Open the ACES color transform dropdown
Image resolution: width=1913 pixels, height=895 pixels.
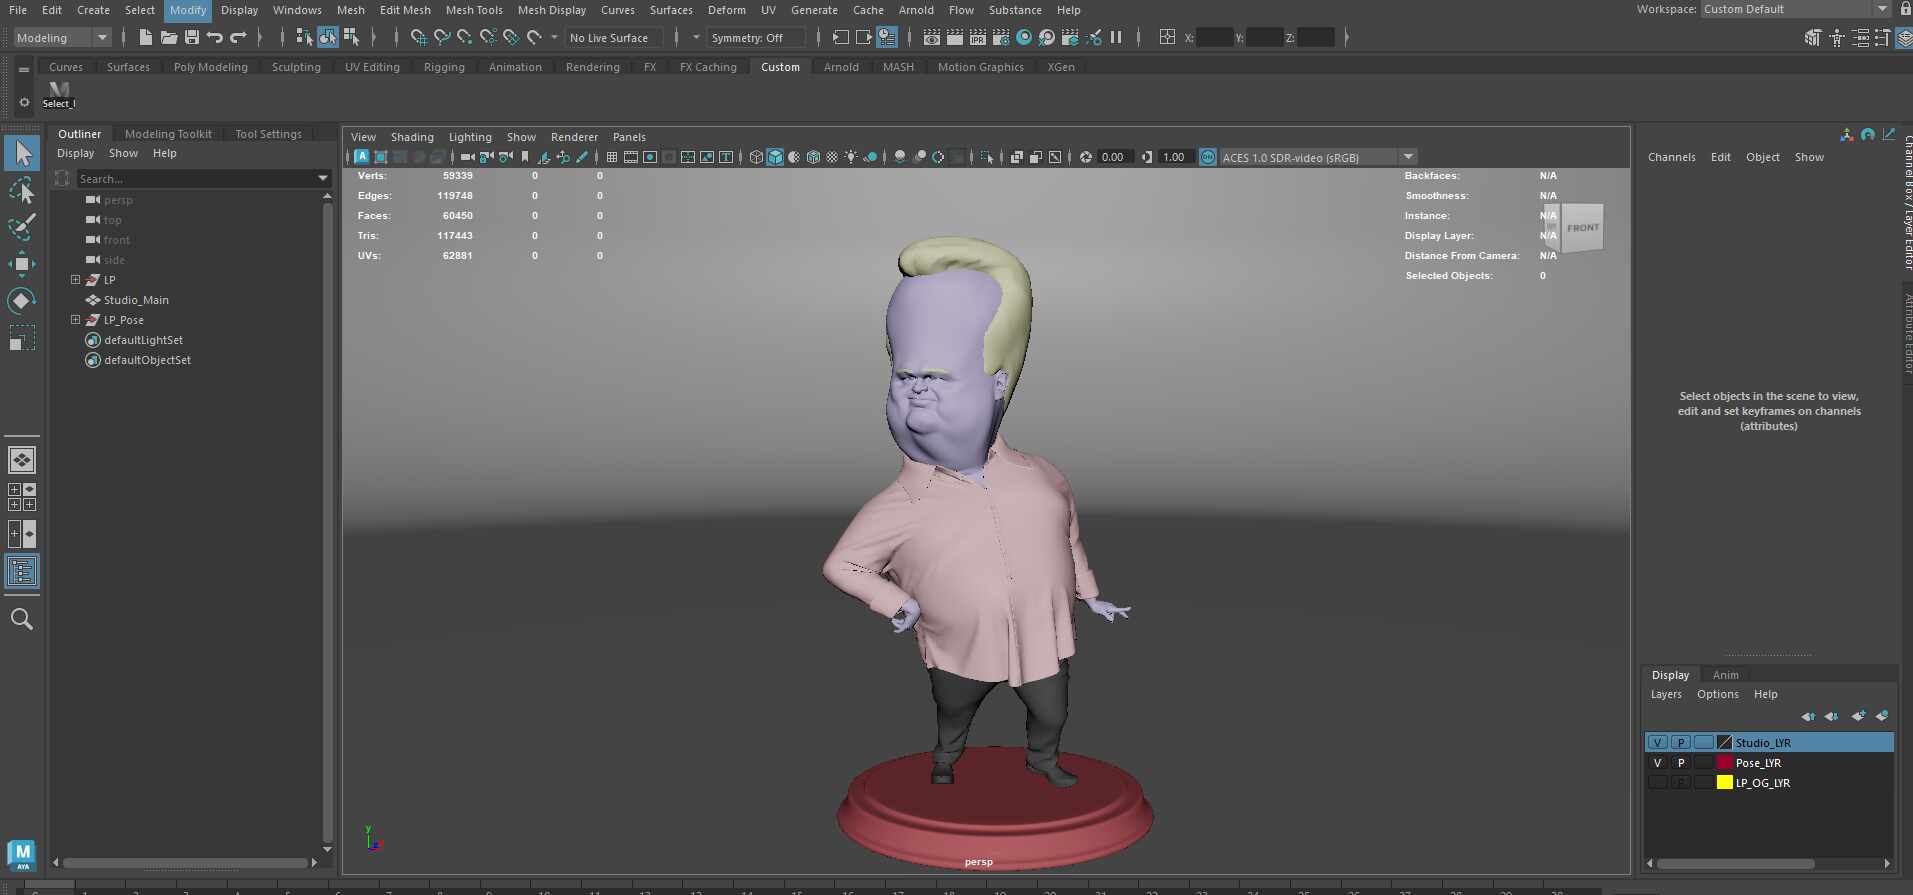click(1408, 157)
